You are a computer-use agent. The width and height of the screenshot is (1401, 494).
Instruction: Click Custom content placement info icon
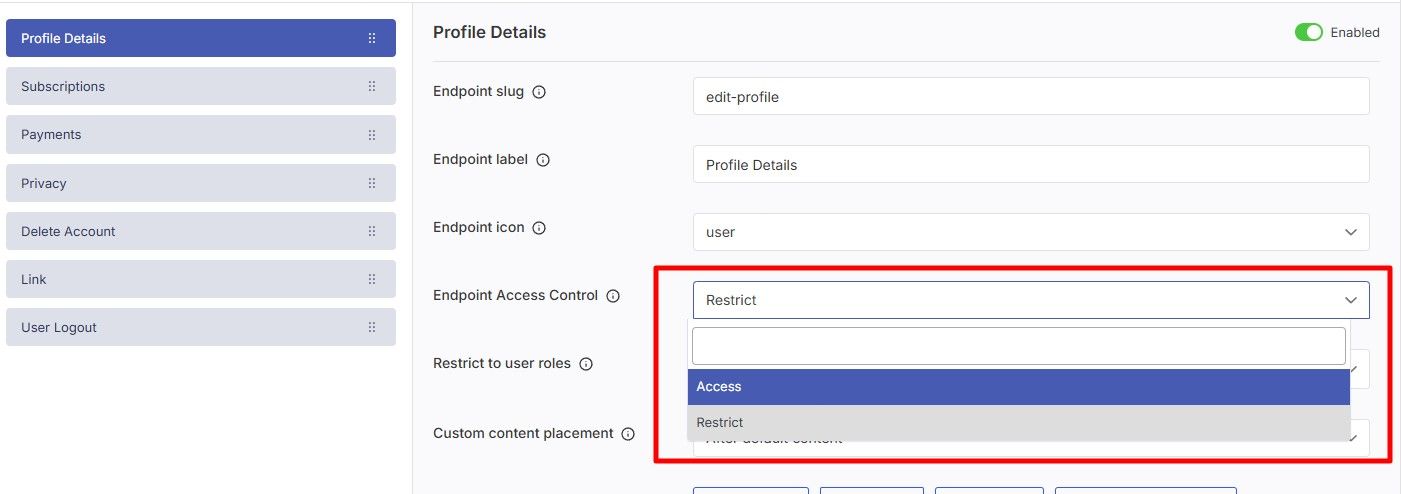coord(628,434)
